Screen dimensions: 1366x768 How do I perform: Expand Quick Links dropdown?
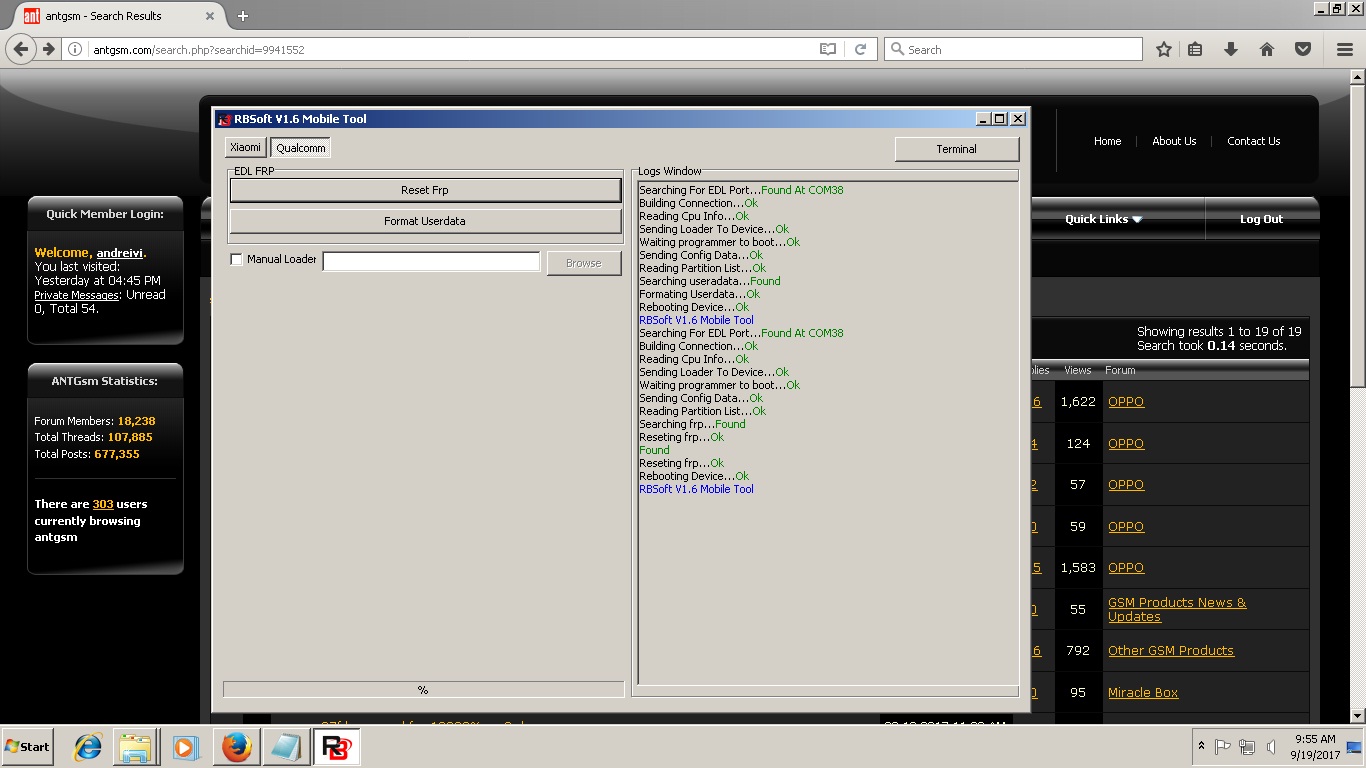coord(1103,219)
